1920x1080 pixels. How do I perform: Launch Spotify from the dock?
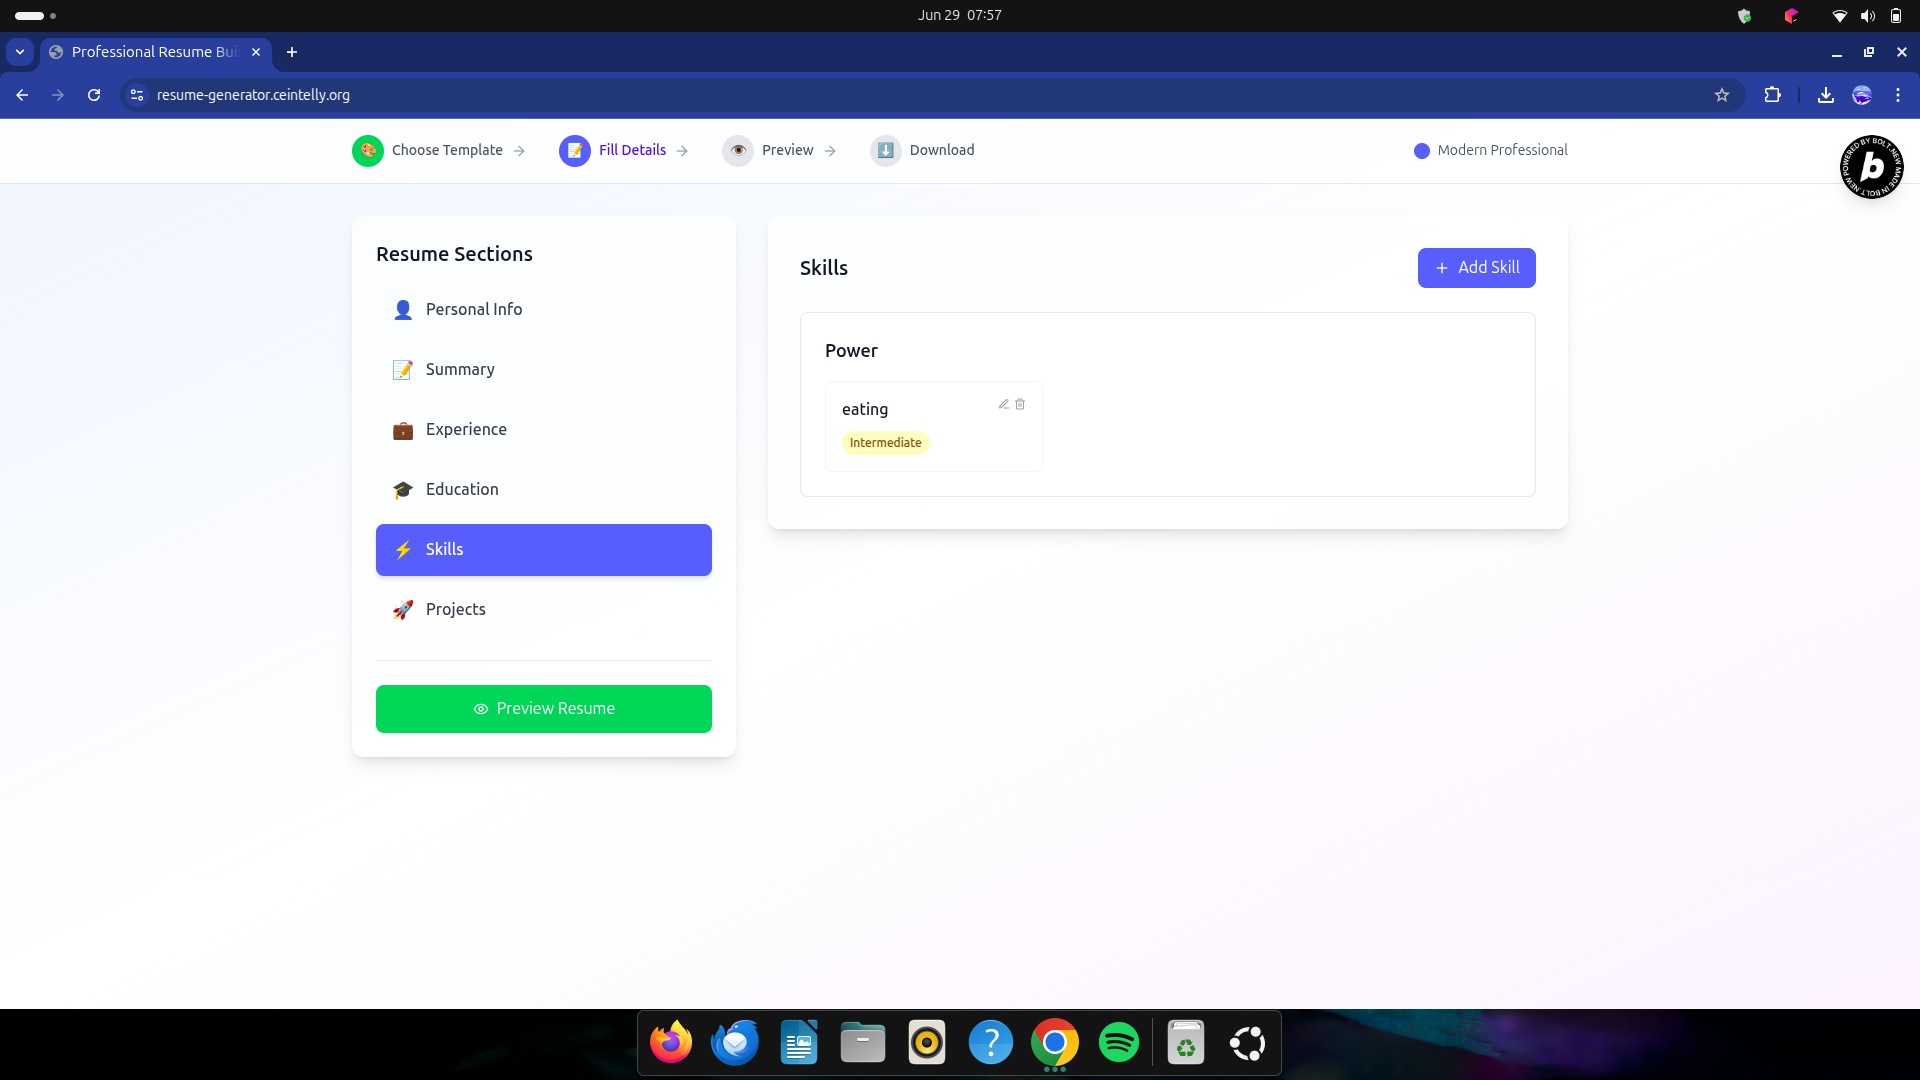click(x=1118, y=1043)
